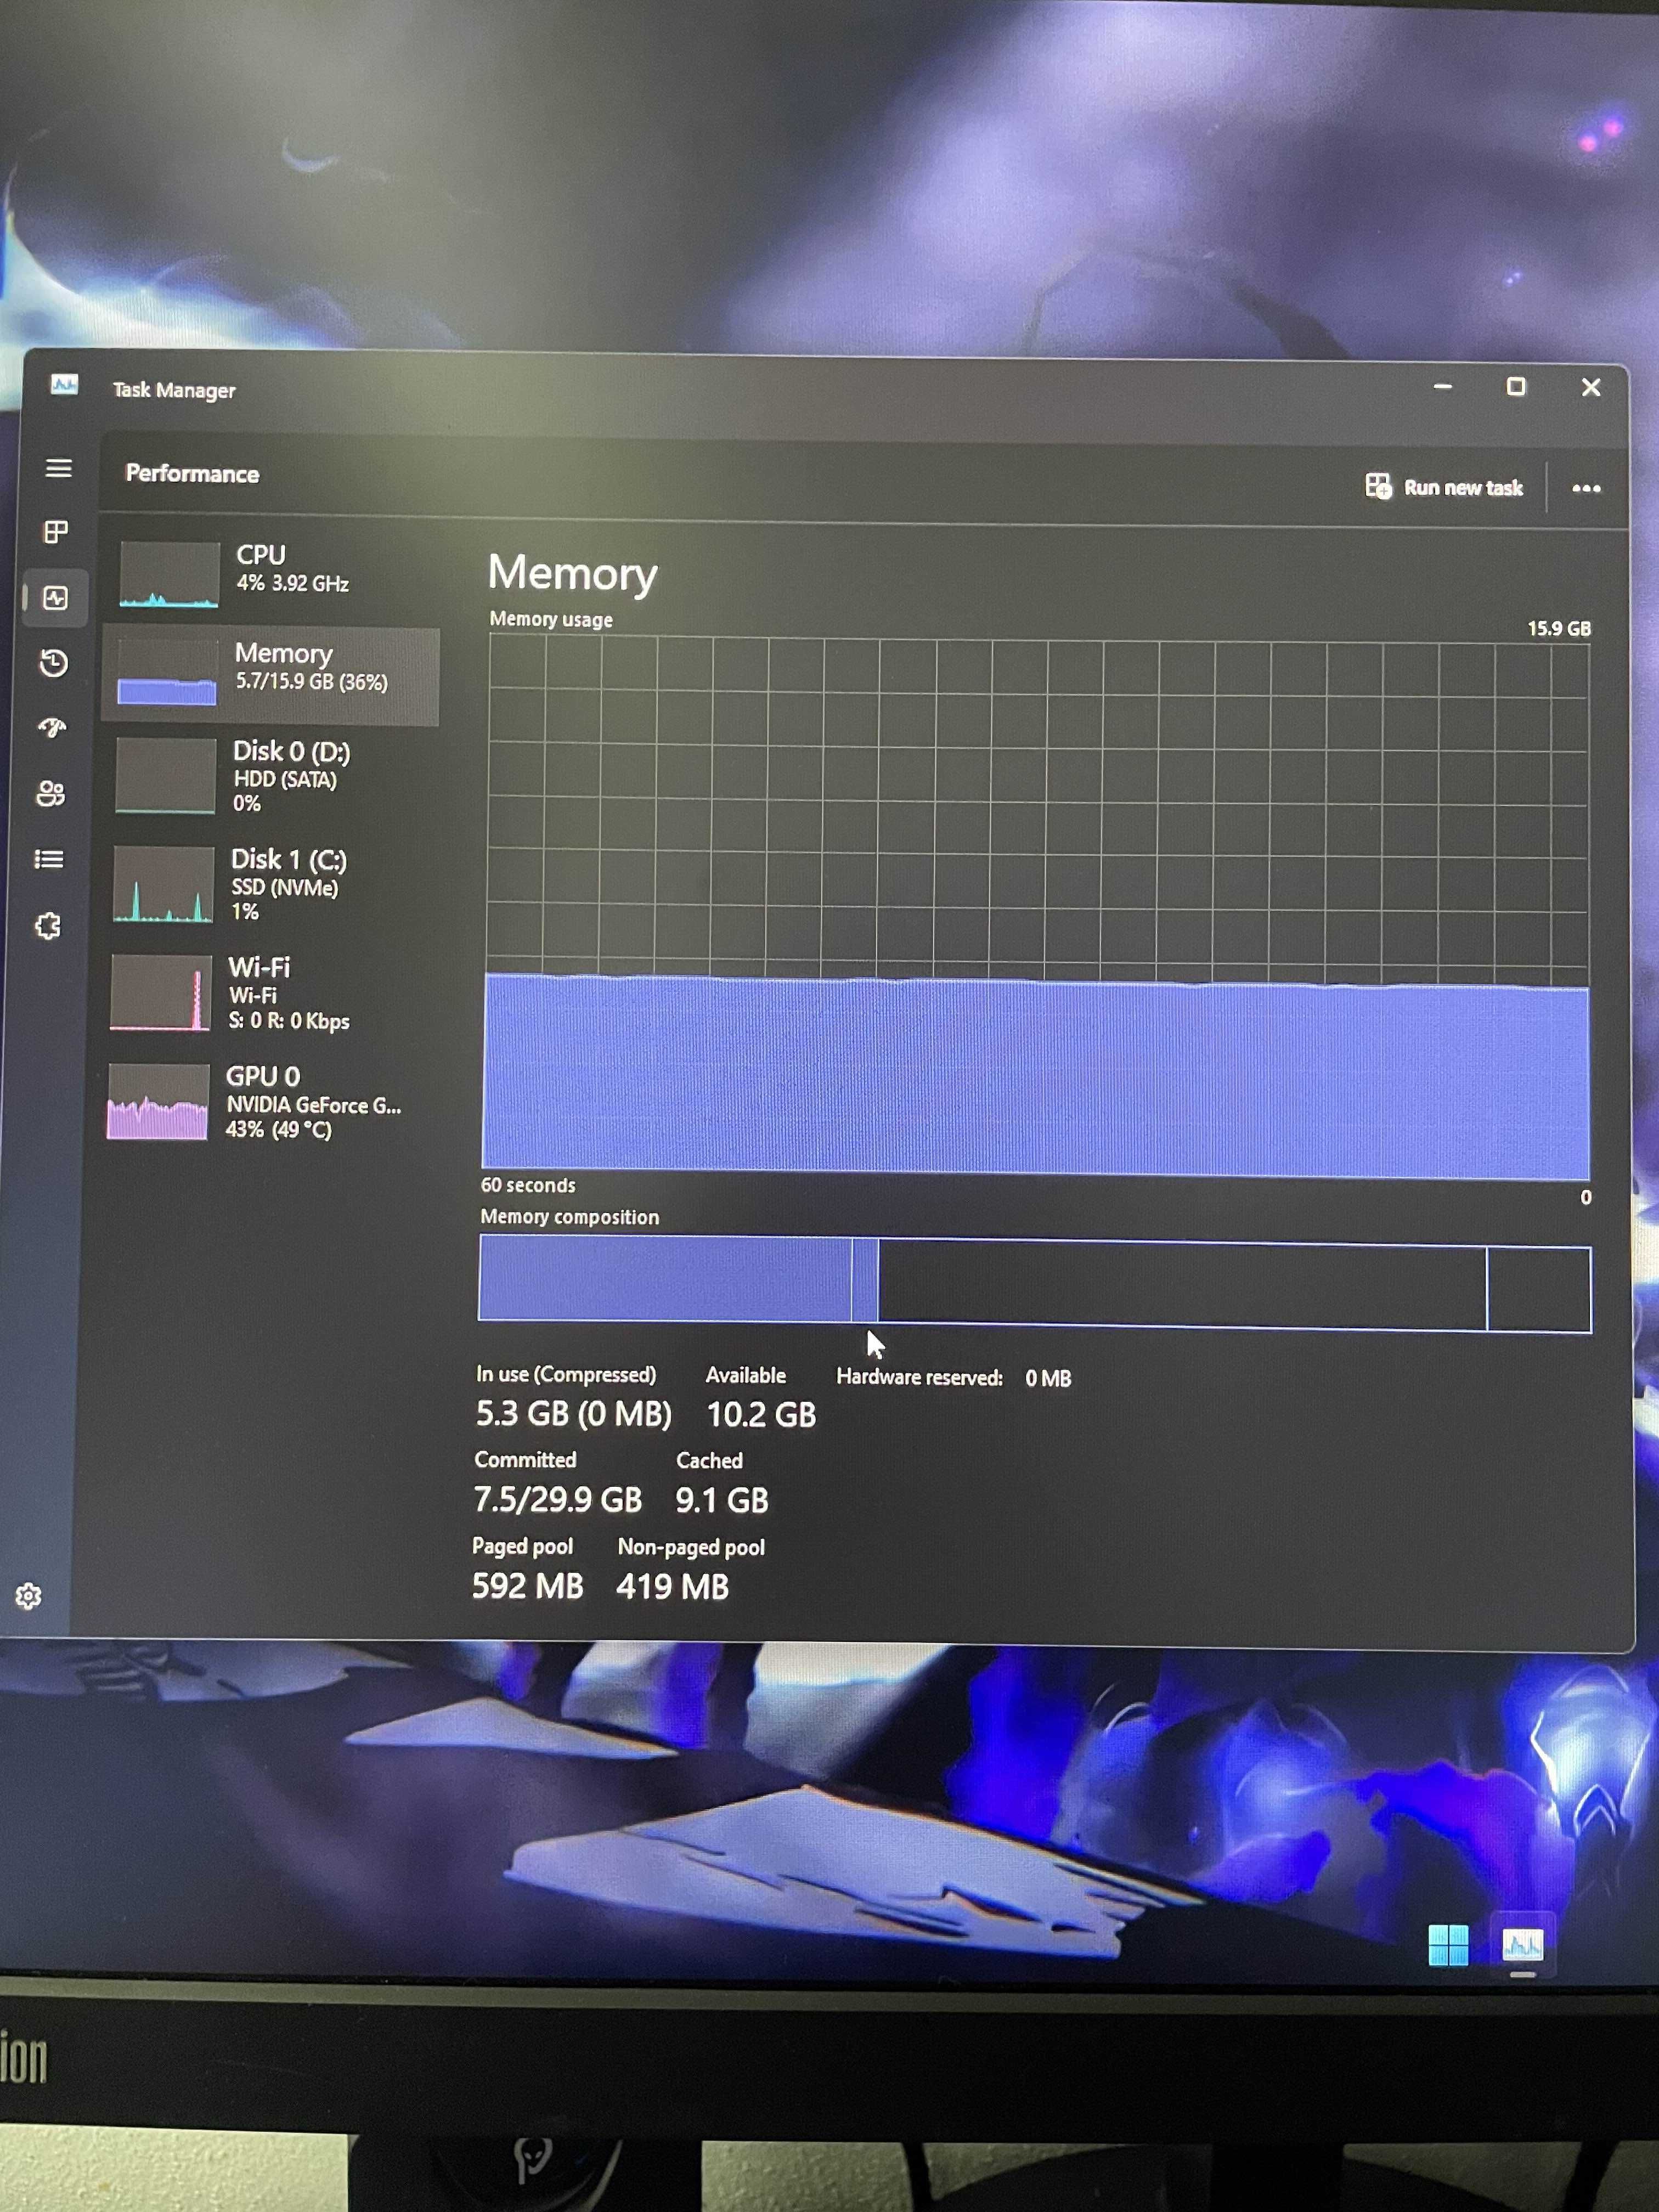
Task: Click the Wi-Fi mini graph thumbnail
Action: pos(160,992)
